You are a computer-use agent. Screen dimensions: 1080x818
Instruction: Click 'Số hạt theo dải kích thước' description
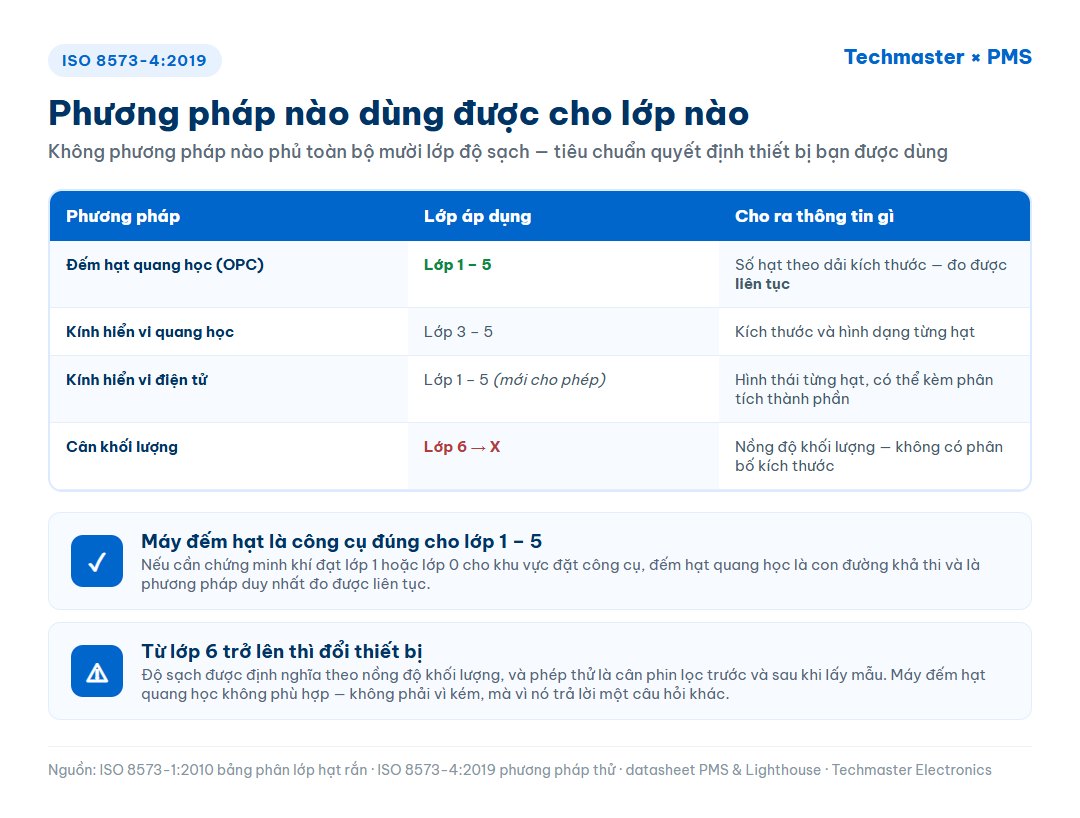tap(871, 274)
